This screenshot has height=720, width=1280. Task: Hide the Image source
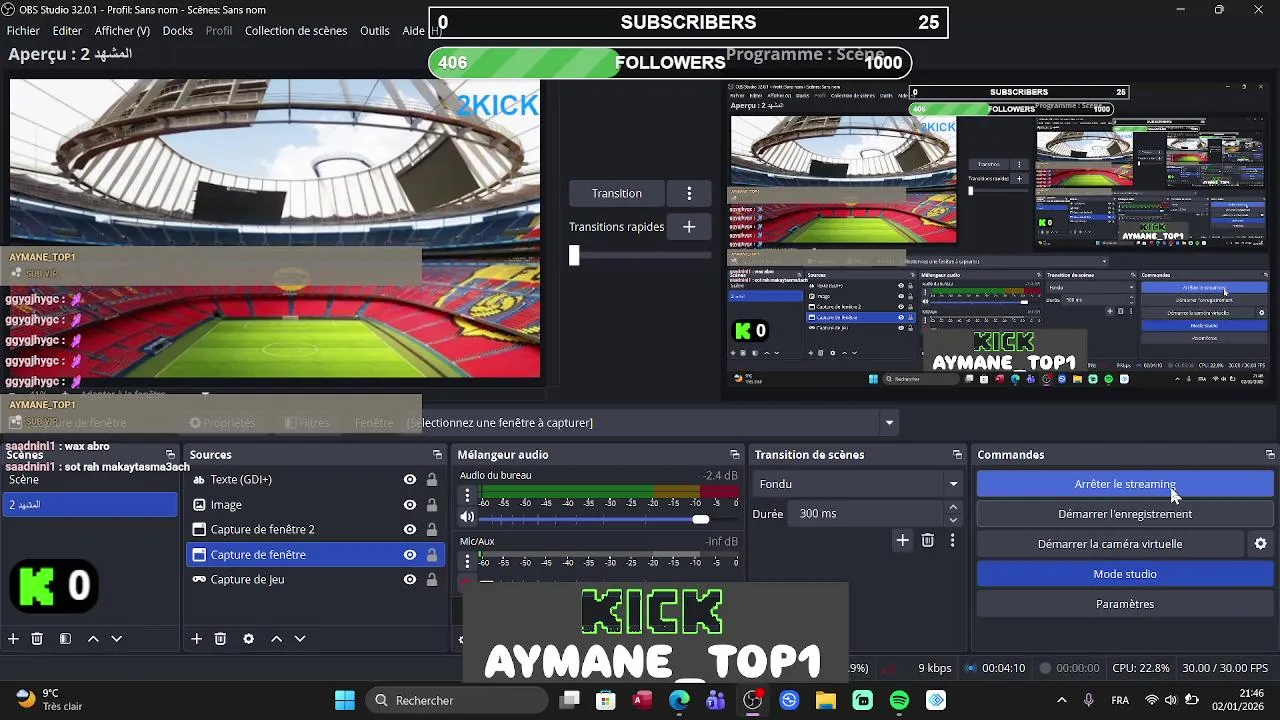point(410,505)
